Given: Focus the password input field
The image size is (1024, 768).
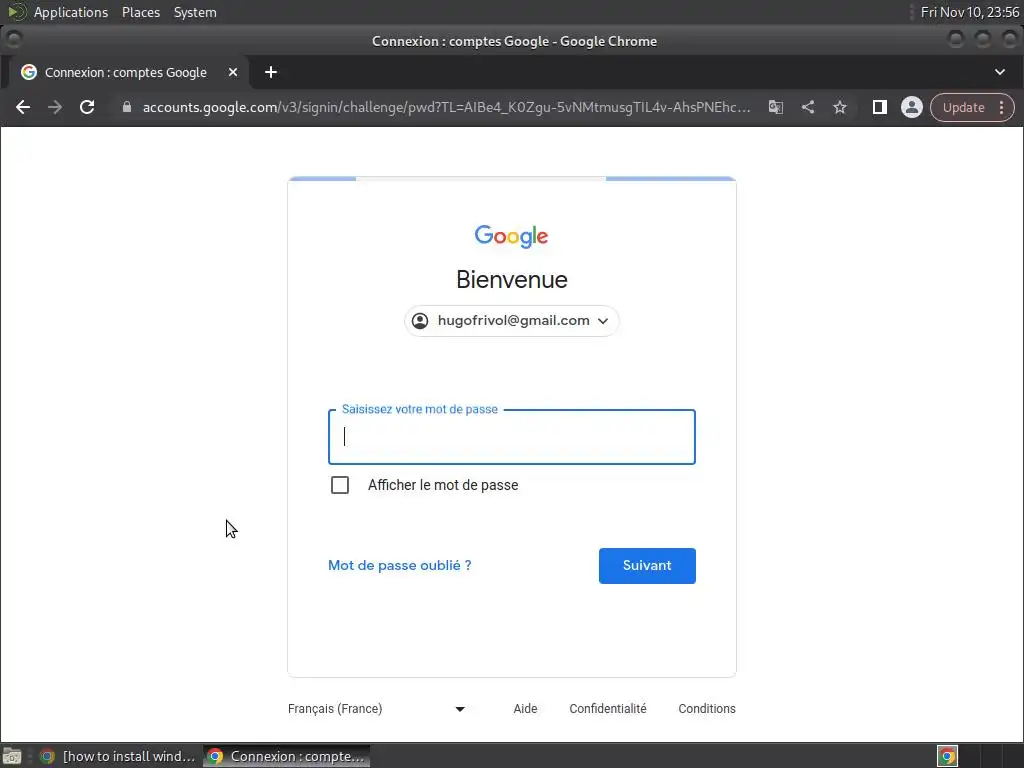Looking at the screenshot, I should (511, 437).
